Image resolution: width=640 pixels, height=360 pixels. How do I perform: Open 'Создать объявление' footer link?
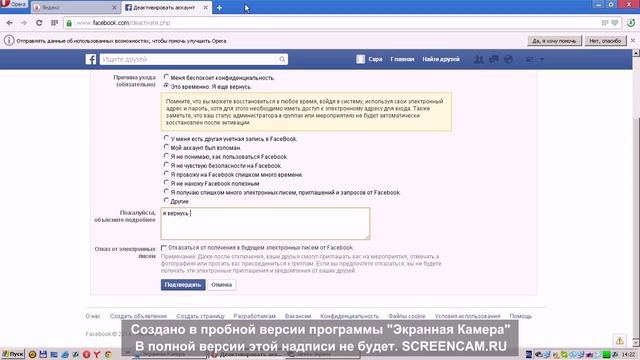pyautogui.click(x=138, y=316)
